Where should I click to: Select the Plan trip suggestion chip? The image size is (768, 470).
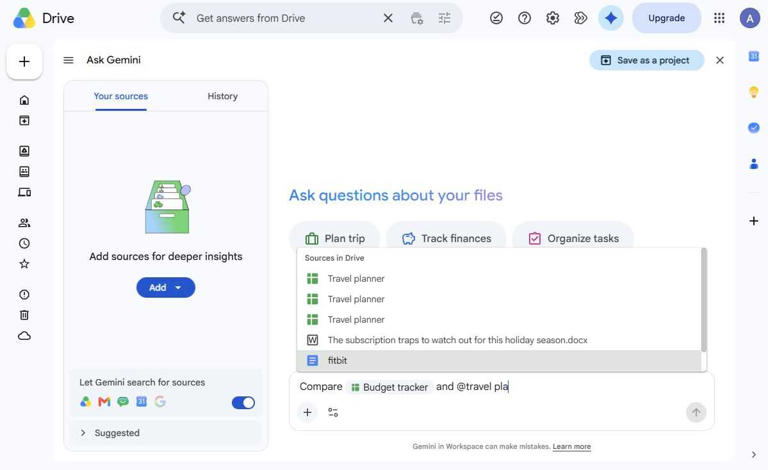335,238
